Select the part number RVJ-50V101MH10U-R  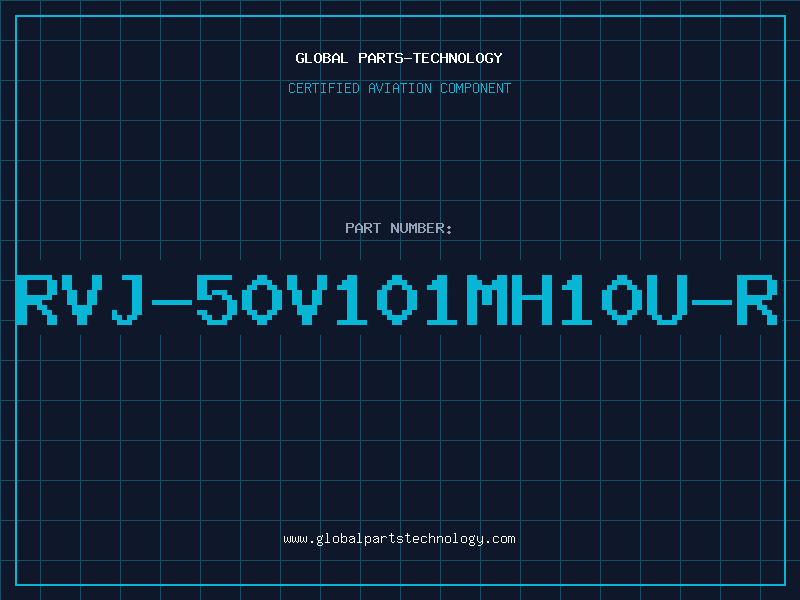click(397, 299)
